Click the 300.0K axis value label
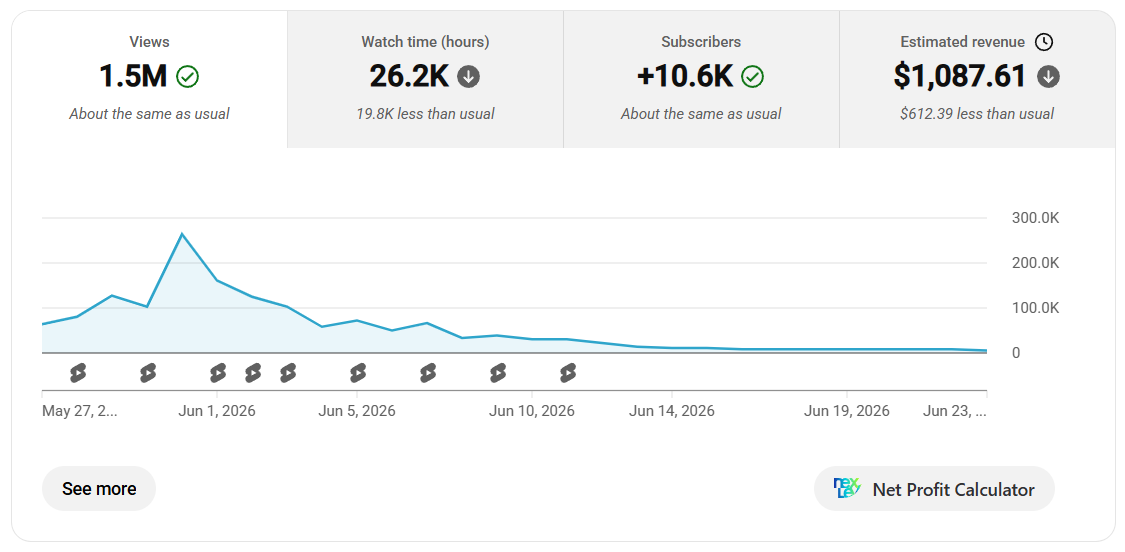 click(x=1035, y=217)
